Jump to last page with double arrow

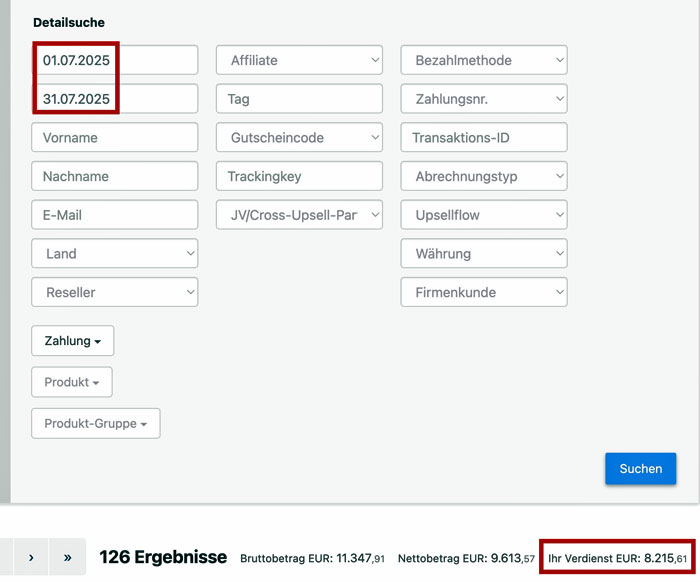pos(67,557)
